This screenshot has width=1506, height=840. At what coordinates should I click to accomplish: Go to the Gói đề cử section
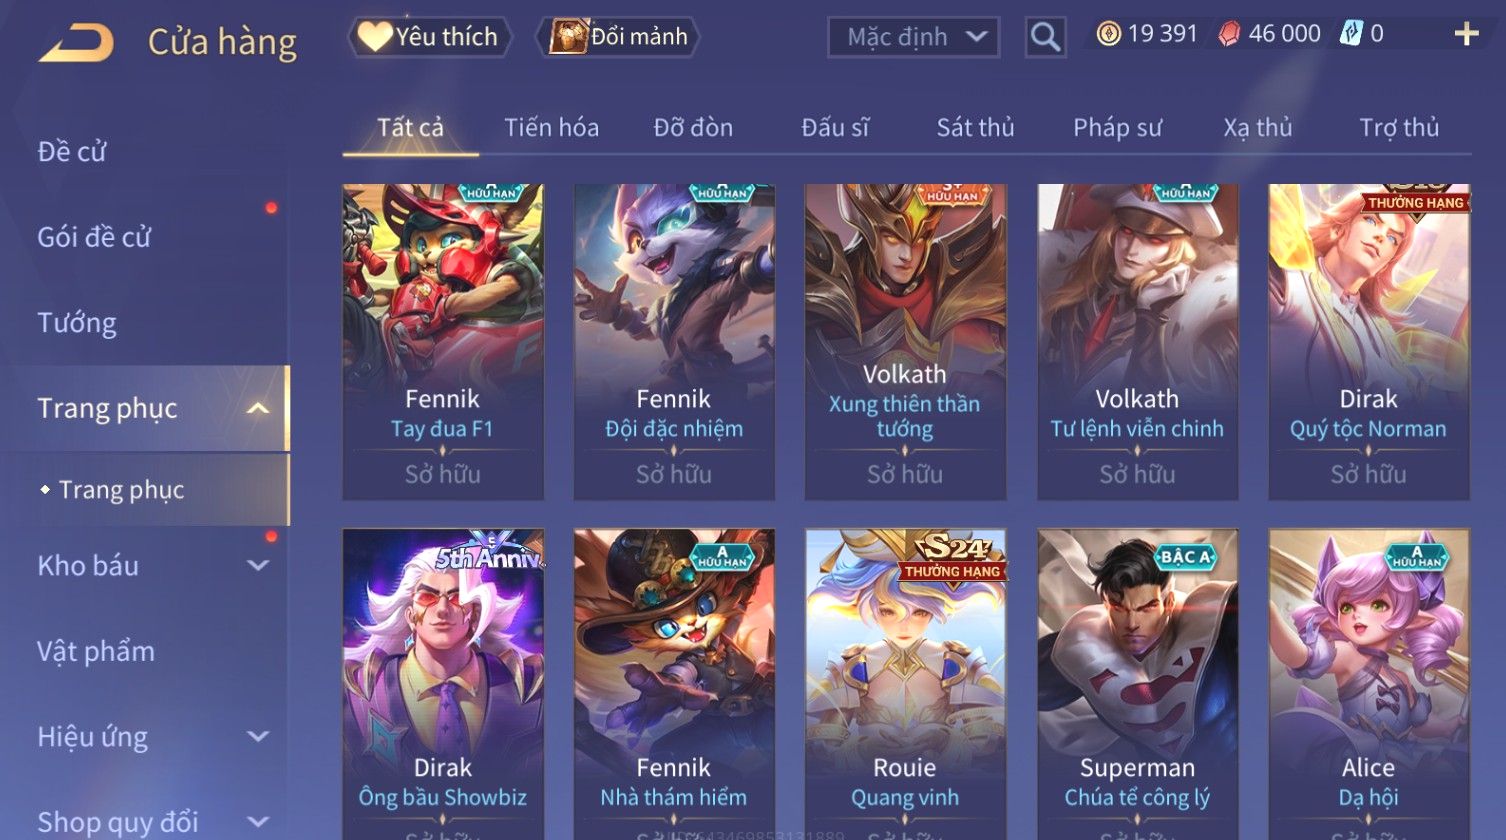pos(94,237)
